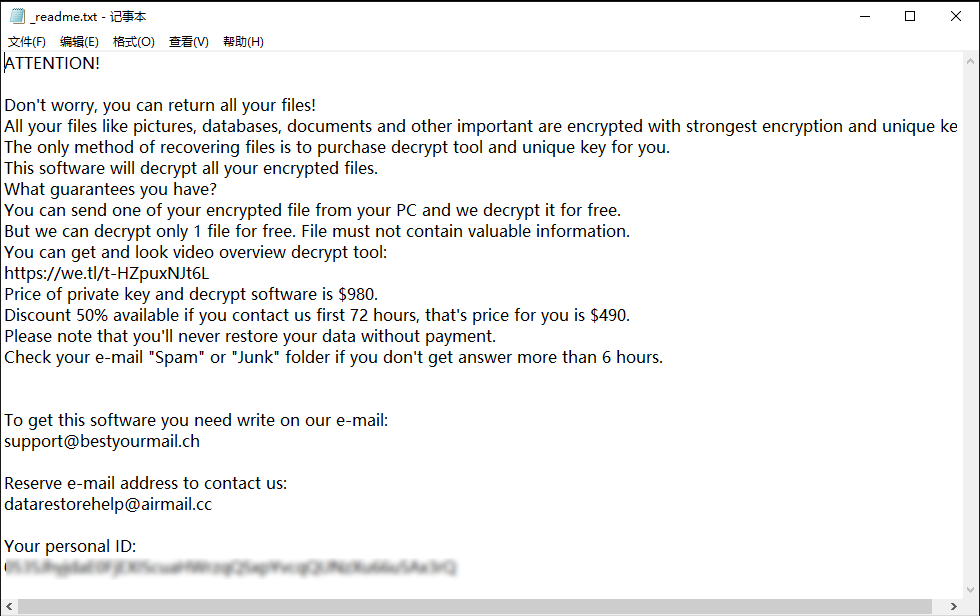Minimize the Notepad window
The height and width of the screenshot is (616, 980).
pyautogui.click(x=863, y=16)
